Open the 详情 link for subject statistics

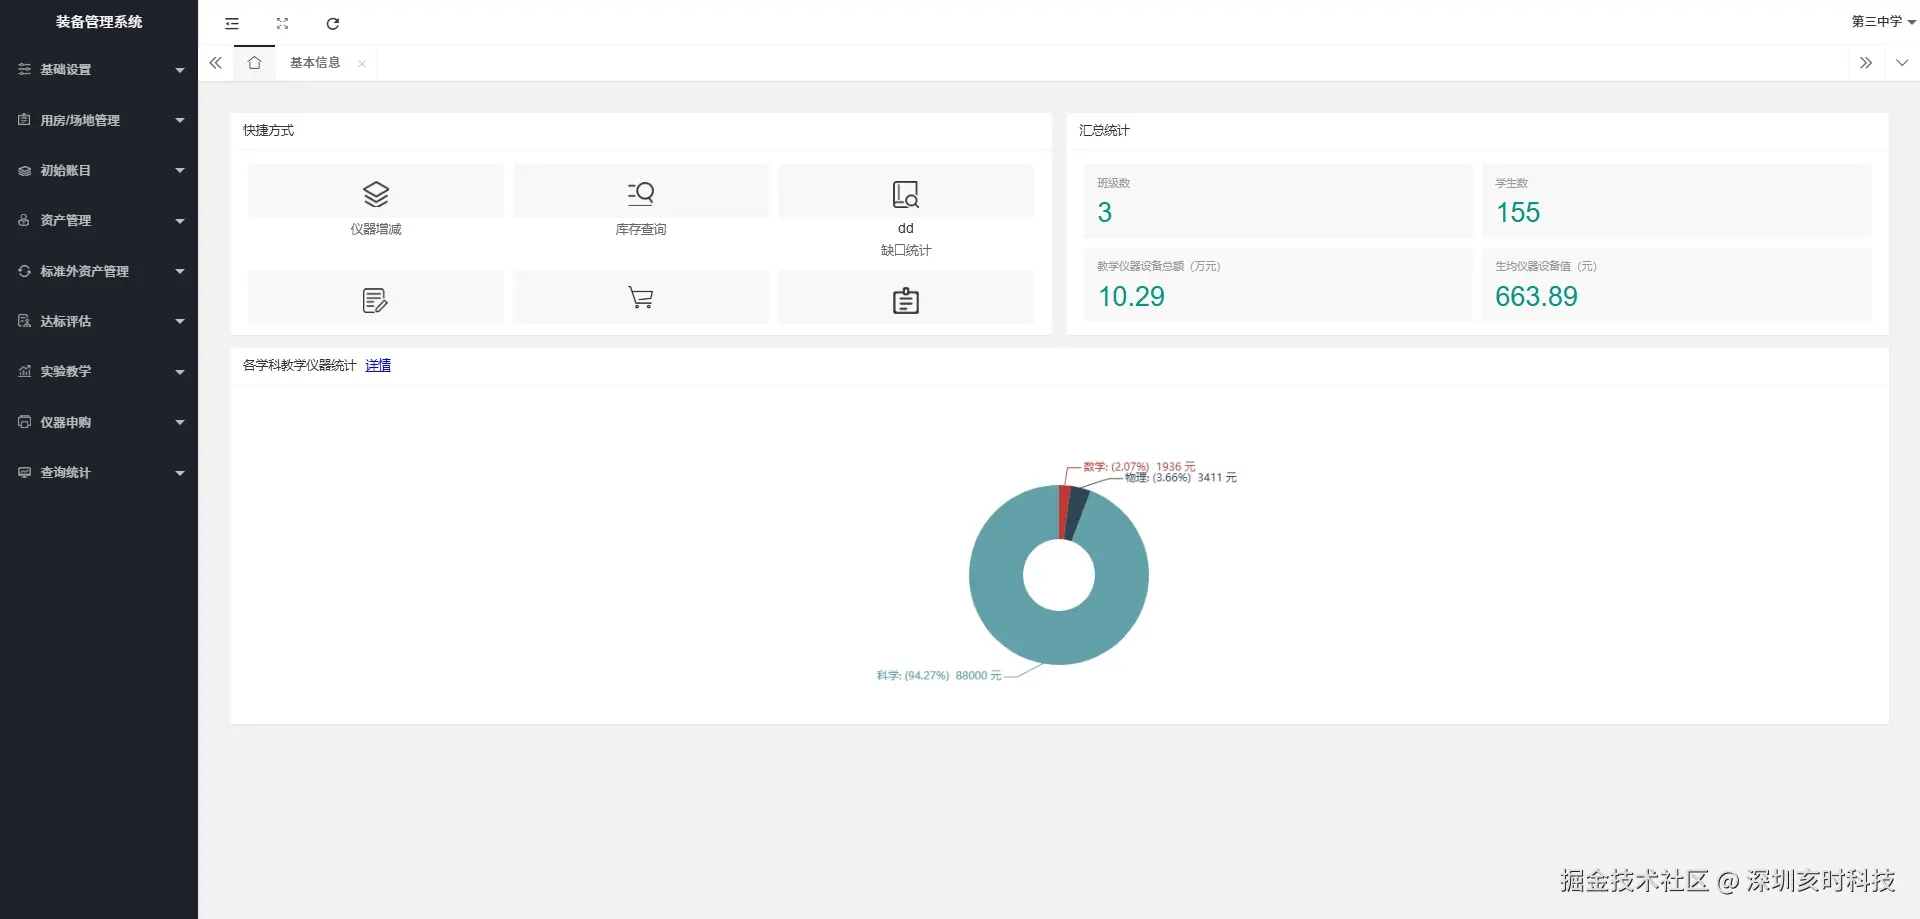coord(378,366)
